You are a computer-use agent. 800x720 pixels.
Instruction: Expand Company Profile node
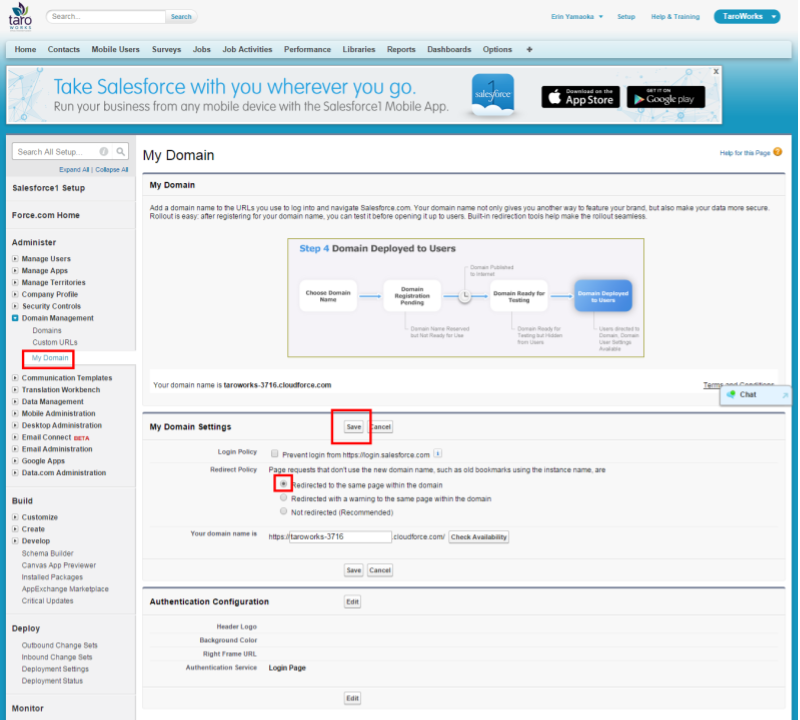coord(15,294)
